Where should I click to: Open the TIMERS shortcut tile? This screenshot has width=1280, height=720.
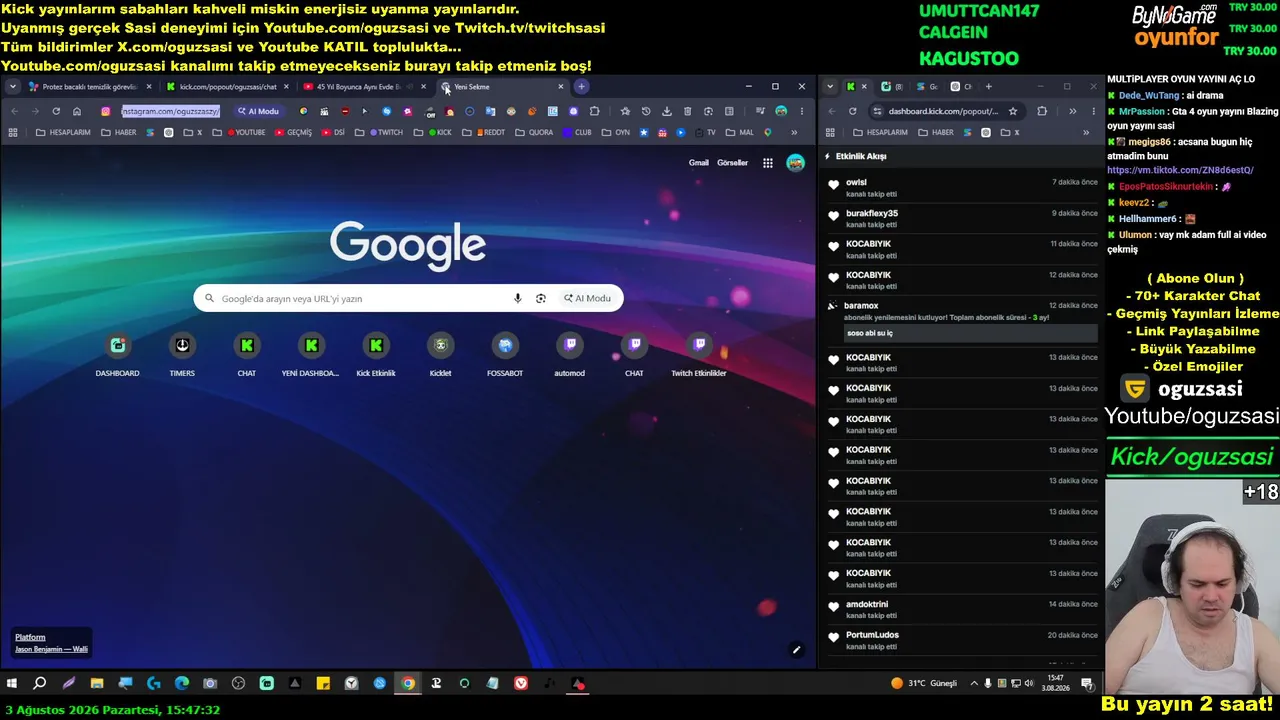(182, 355)
